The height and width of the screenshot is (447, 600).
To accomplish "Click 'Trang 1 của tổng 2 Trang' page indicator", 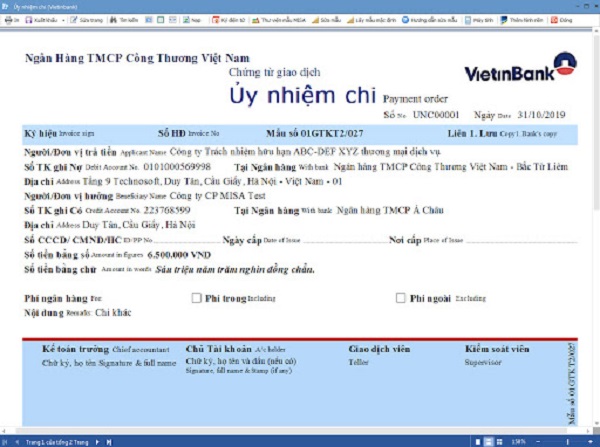I will [x=57, y=442].
